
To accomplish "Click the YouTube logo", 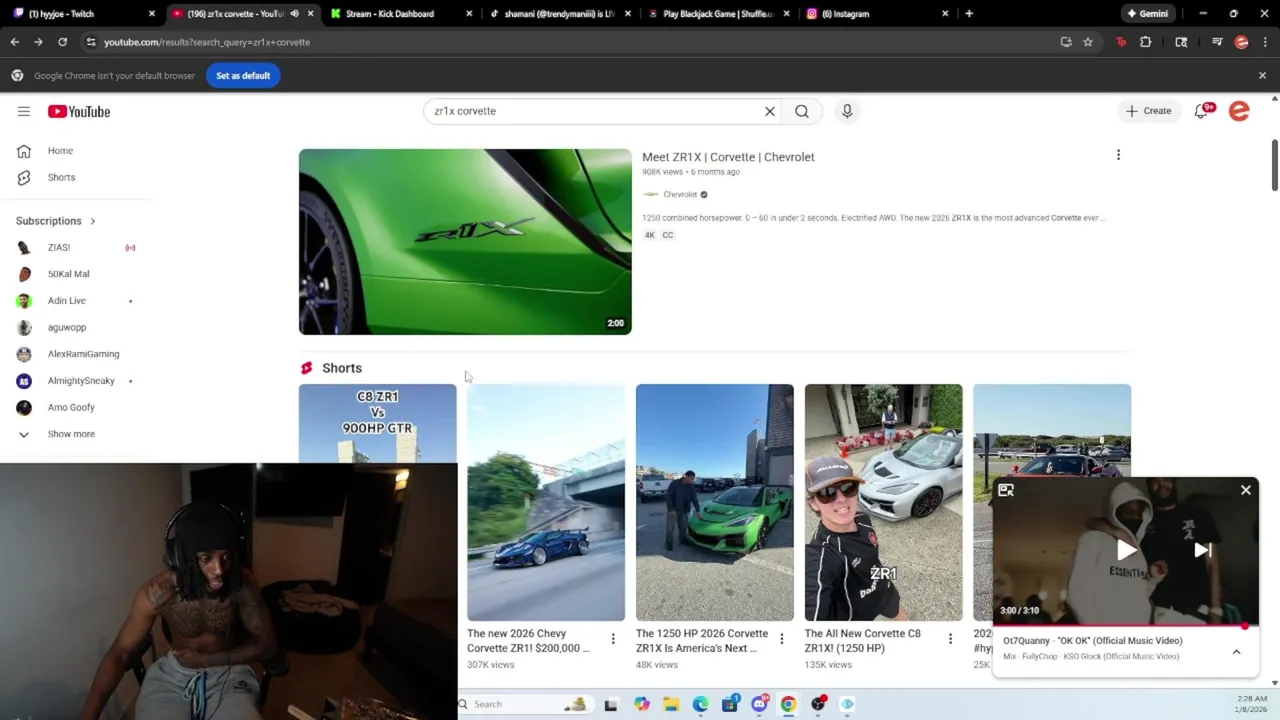I will [79, 111].
